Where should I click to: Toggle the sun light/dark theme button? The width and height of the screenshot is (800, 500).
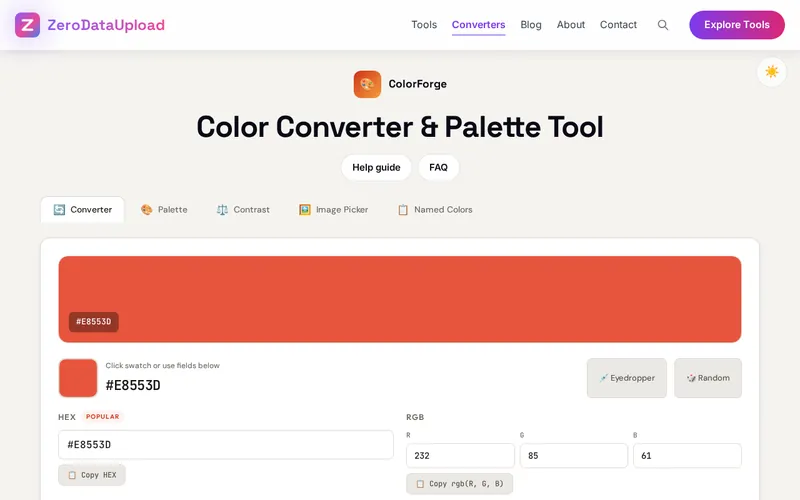[771, 71]
